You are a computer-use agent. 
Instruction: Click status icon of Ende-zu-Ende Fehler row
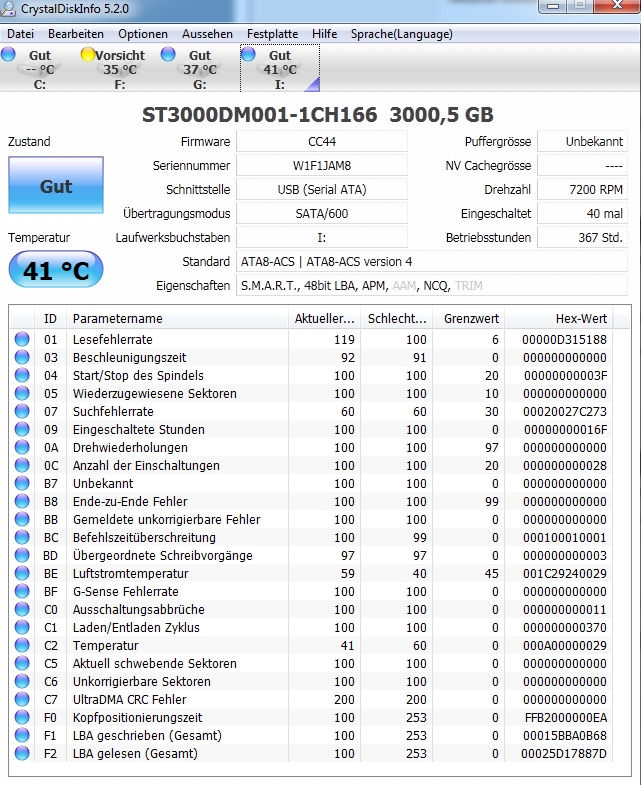pyautogui.click(x=22, y=502)
